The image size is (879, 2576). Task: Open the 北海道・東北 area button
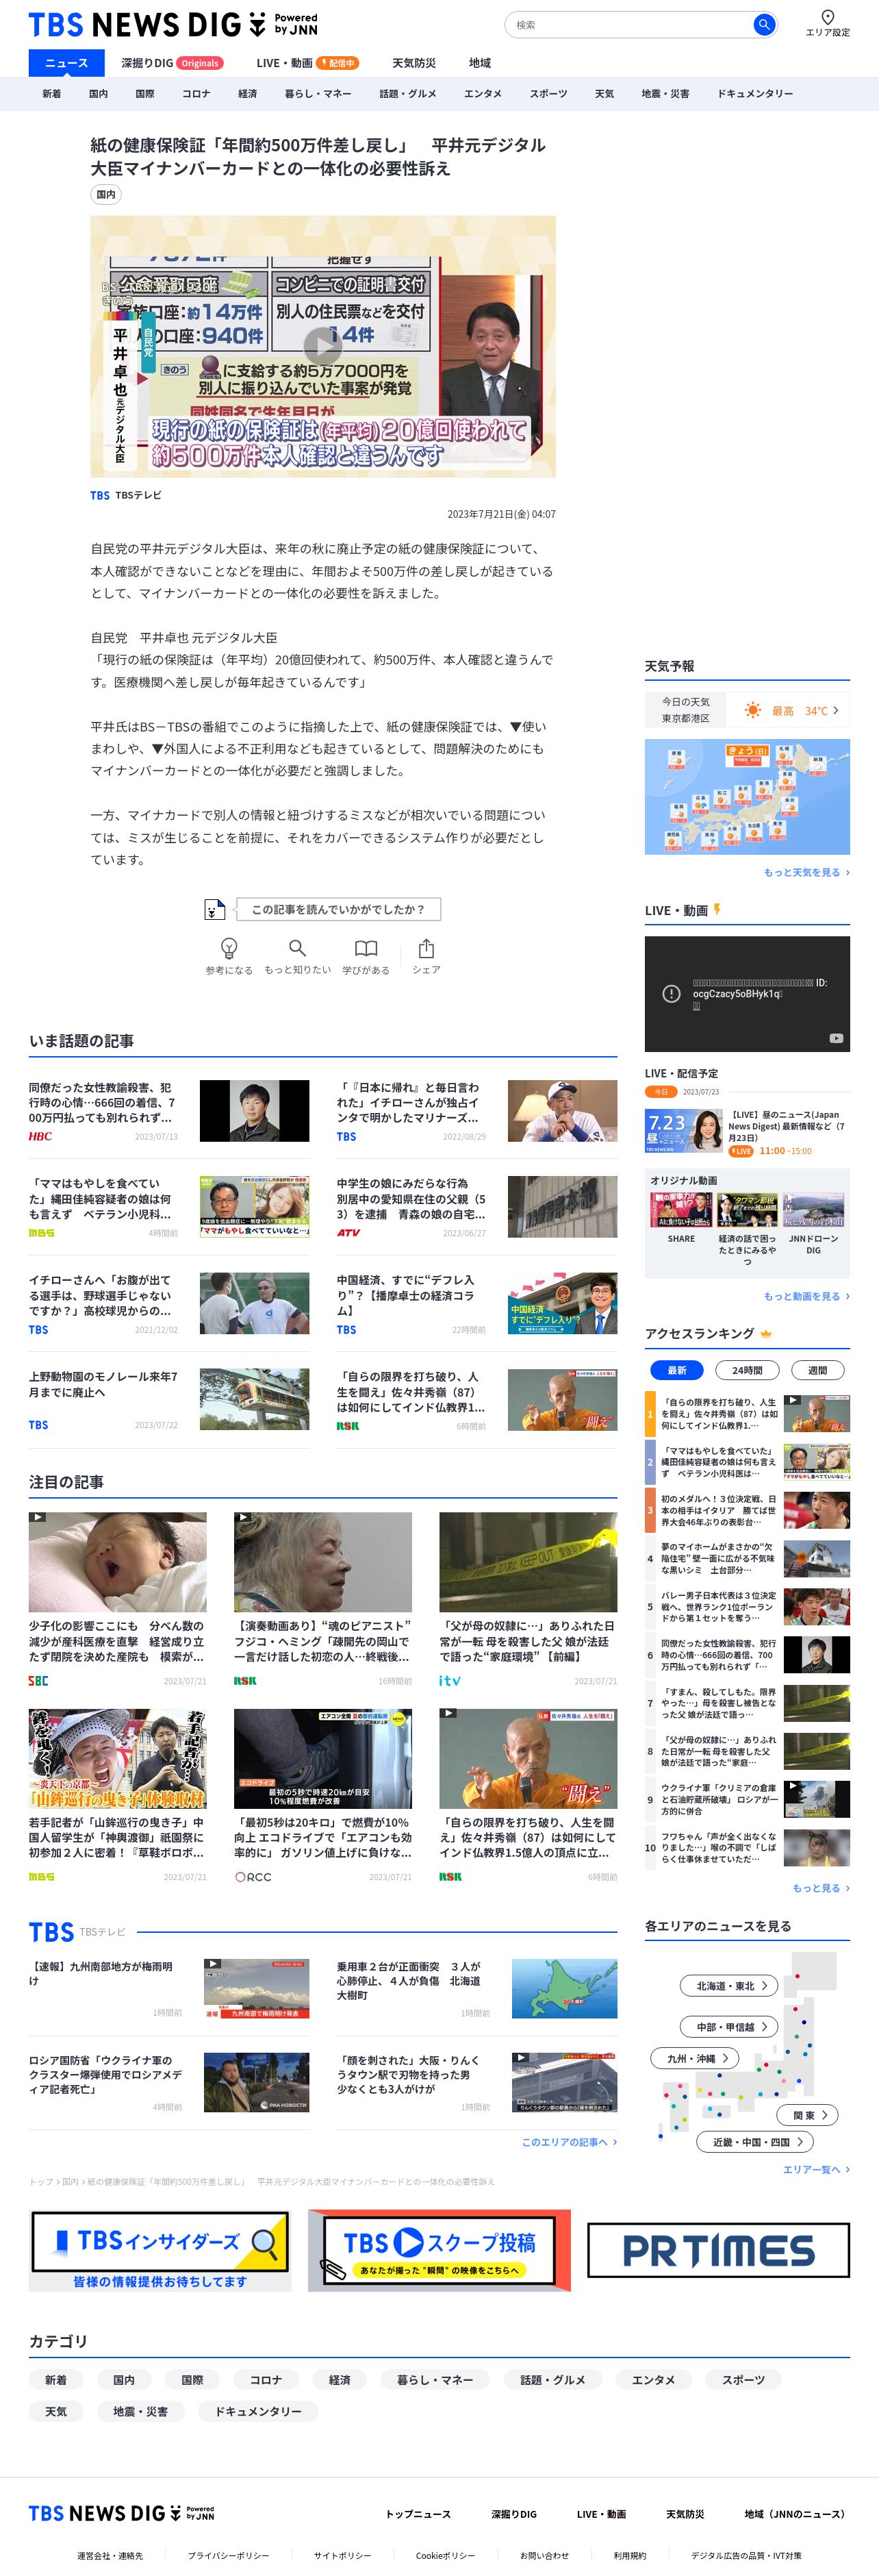pos(728,1986)
